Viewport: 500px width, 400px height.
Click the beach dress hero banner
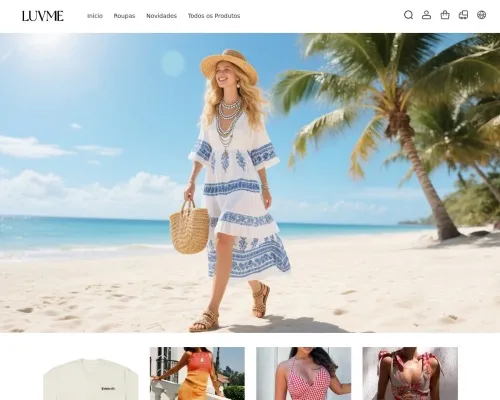coord(250,183)
